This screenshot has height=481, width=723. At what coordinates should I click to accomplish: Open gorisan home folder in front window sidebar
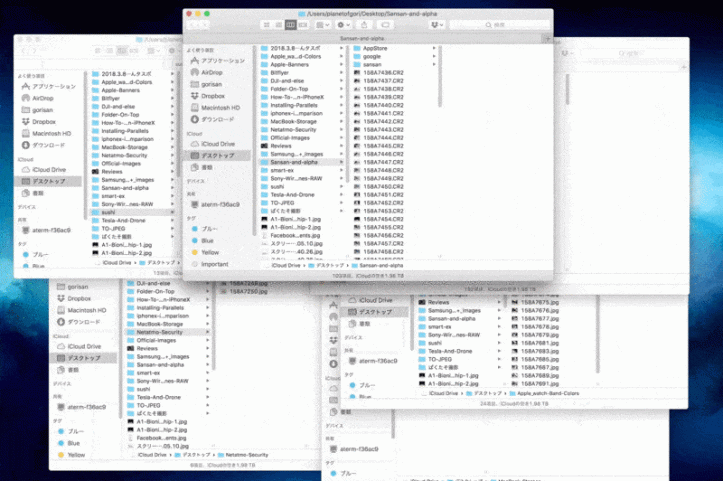coord(207,84)
